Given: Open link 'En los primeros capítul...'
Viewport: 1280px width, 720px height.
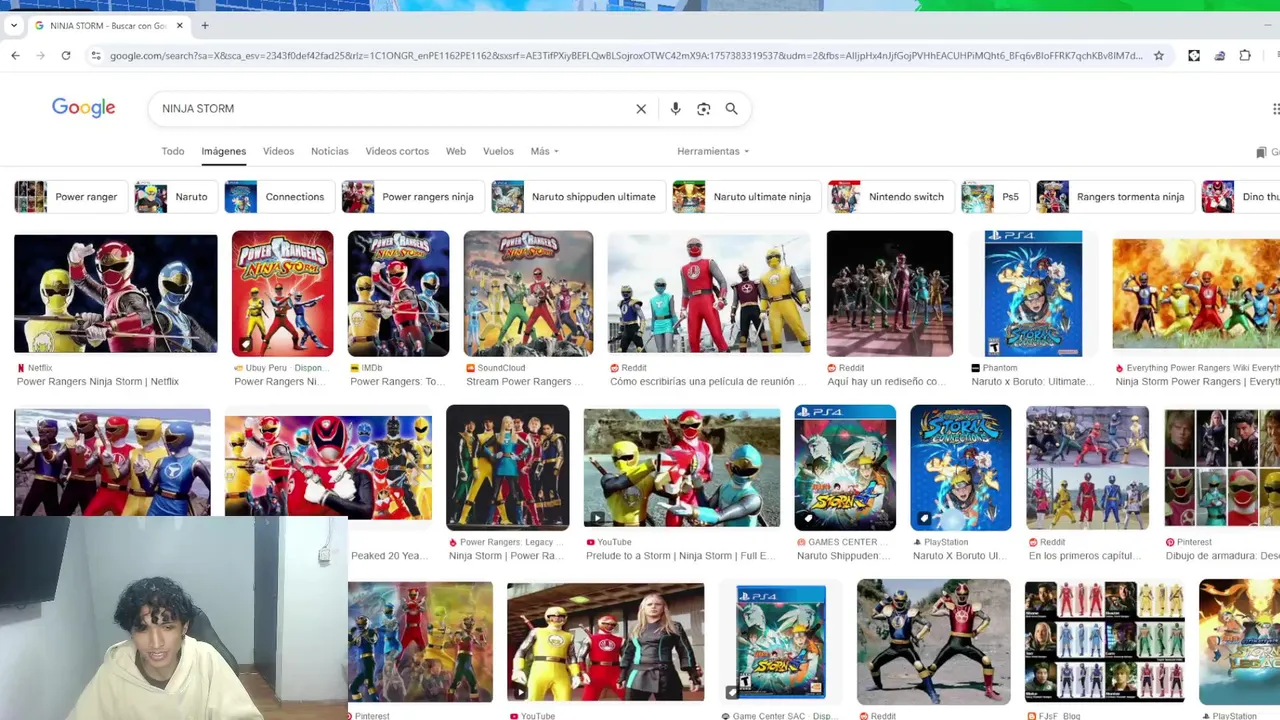Looking at the screenshot, I should pos(1083,556).
